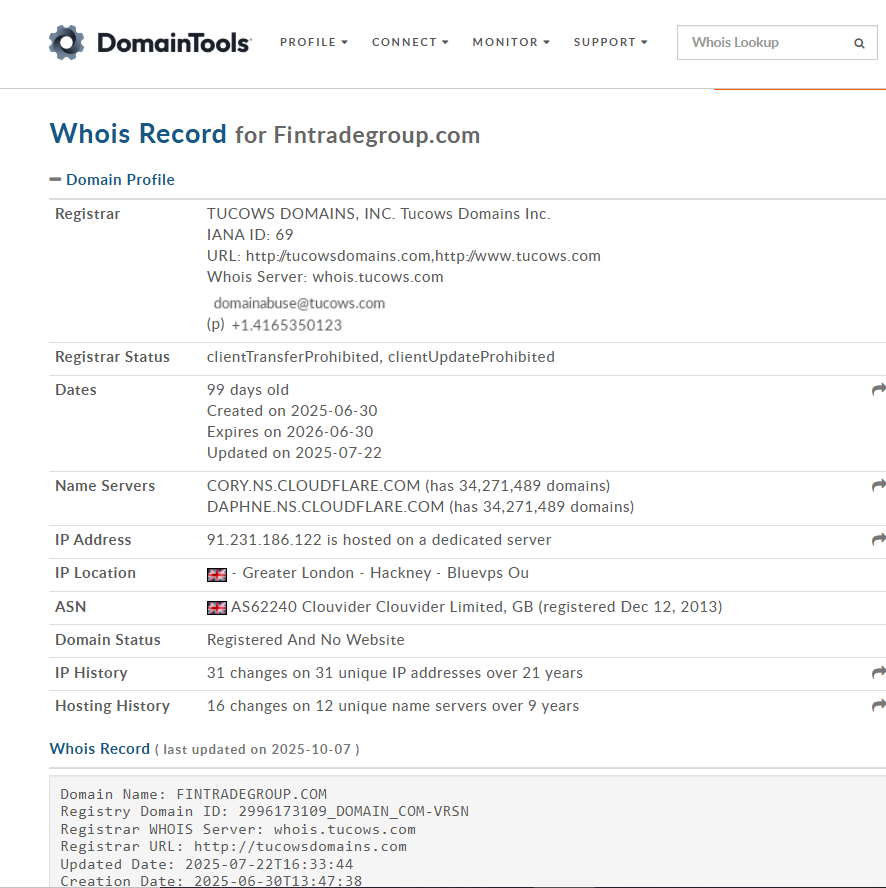Click the UK flag in IP Location row

coord(216,574)
